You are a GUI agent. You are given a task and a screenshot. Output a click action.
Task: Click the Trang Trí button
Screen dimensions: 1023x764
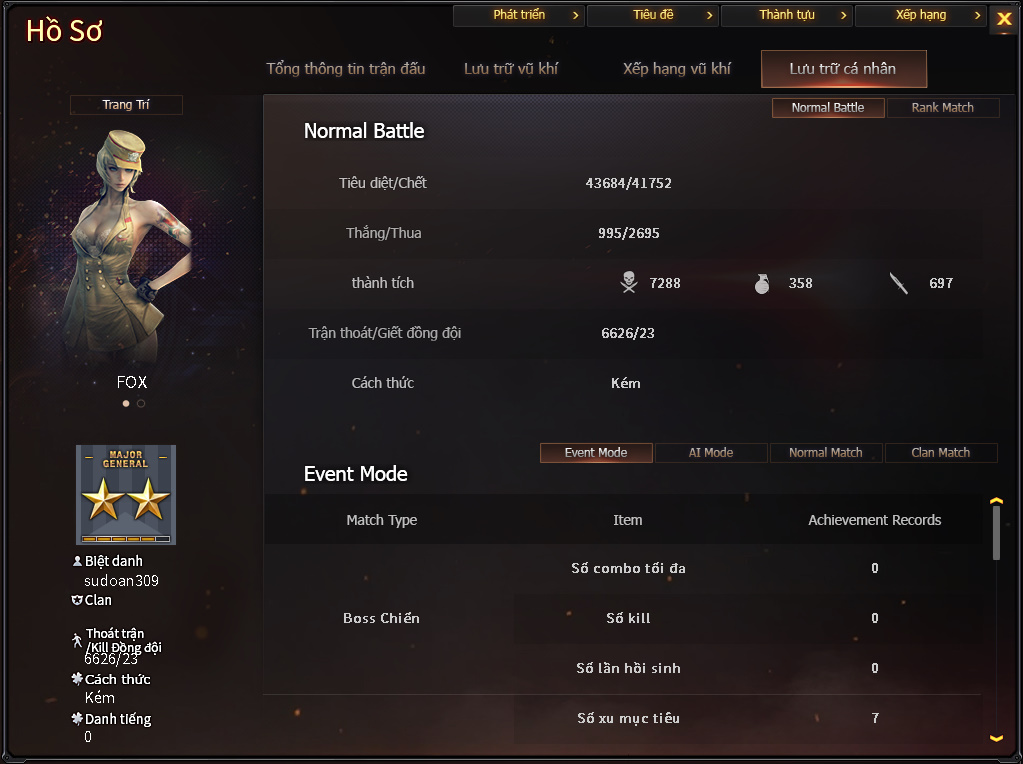pyautogui.click(x=126, y=104)
